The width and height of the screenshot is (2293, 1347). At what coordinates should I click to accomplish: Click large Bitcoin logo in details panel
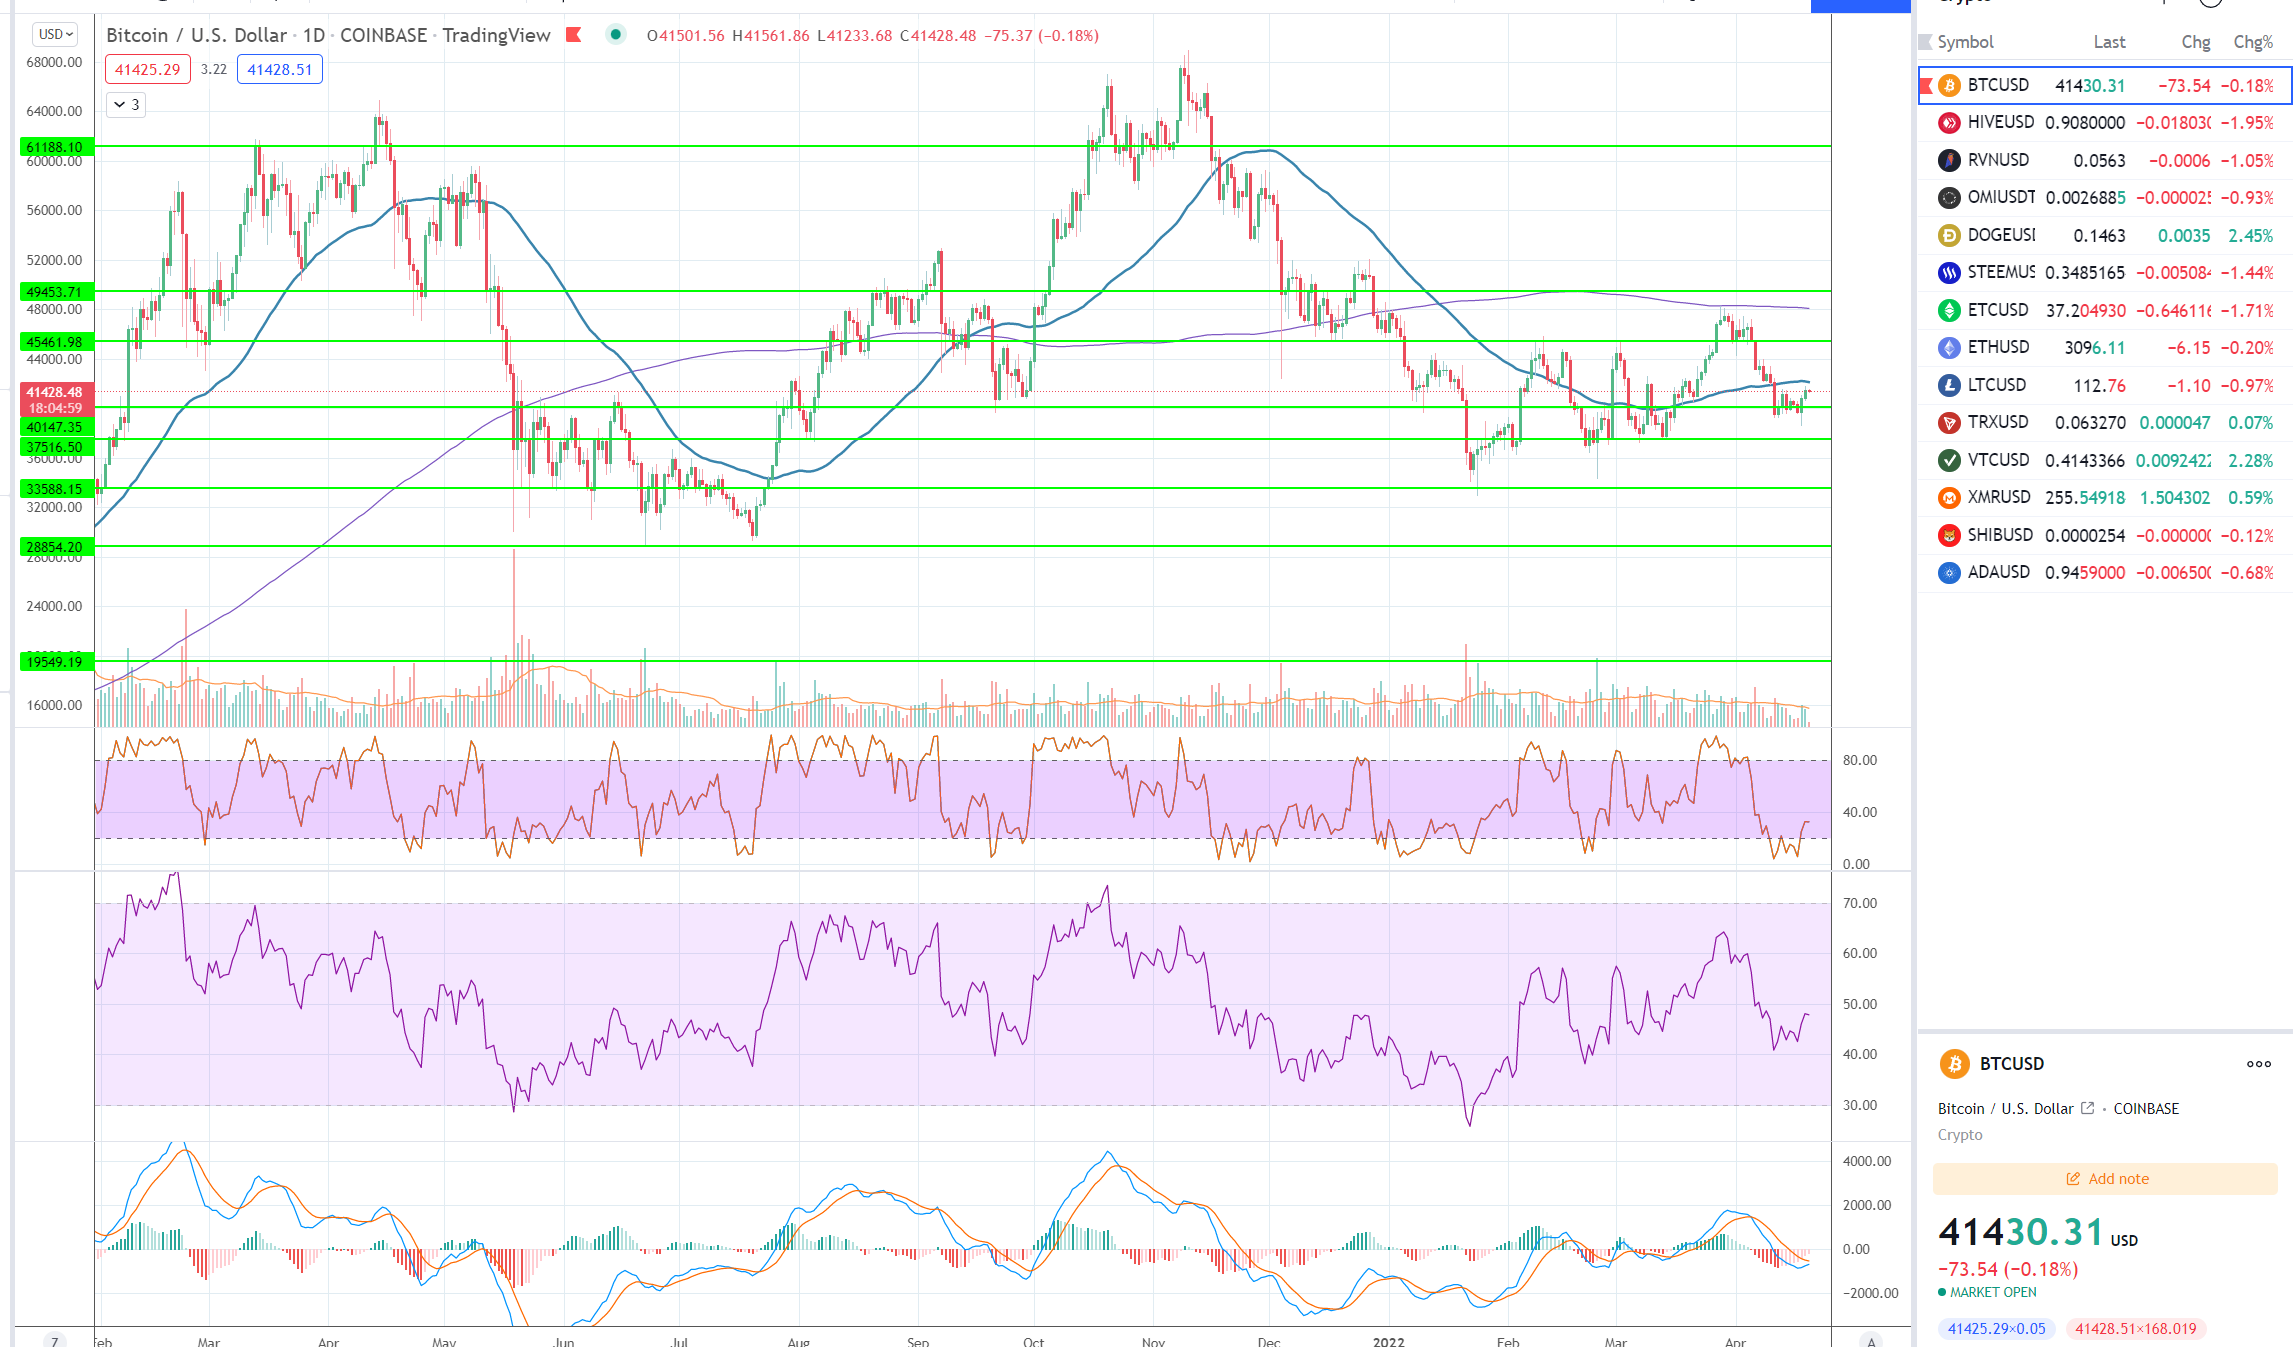coord(1954,1064)
